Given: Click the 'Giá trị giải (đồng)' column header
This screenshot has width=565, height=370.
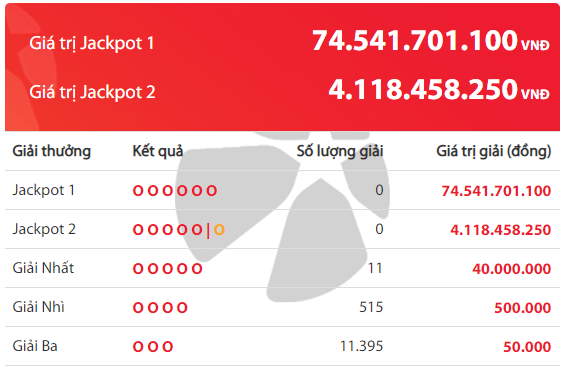Looking at the screenshot, I should click(x=494, y=151).
